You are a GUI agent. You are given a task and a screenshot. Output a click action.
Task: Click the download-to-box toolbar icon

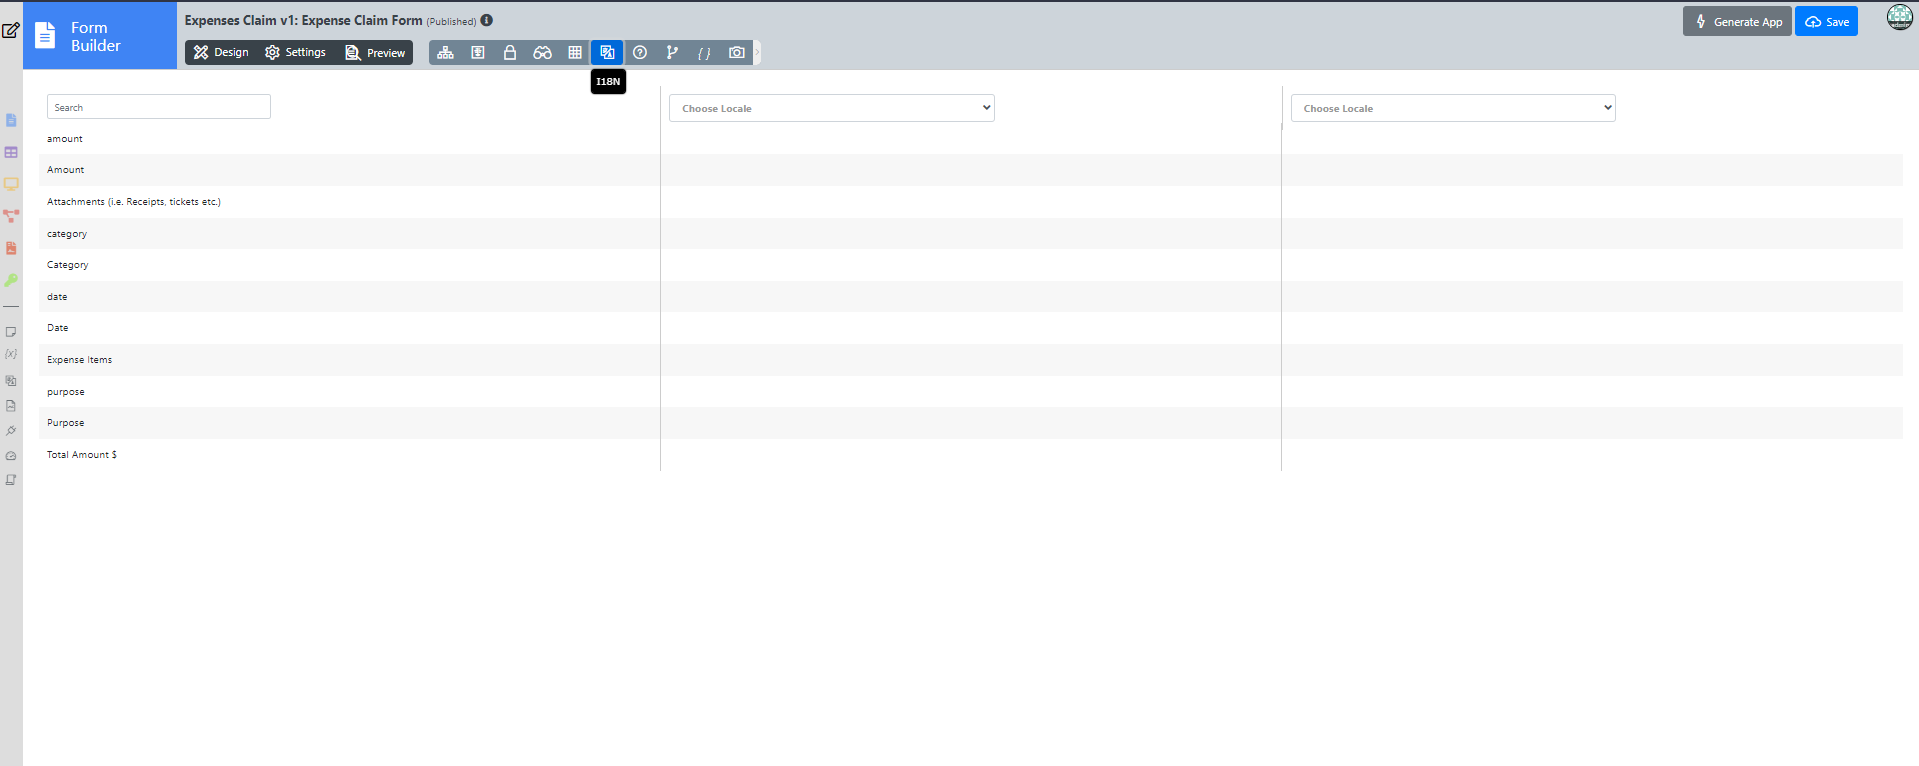pos(478,53)
